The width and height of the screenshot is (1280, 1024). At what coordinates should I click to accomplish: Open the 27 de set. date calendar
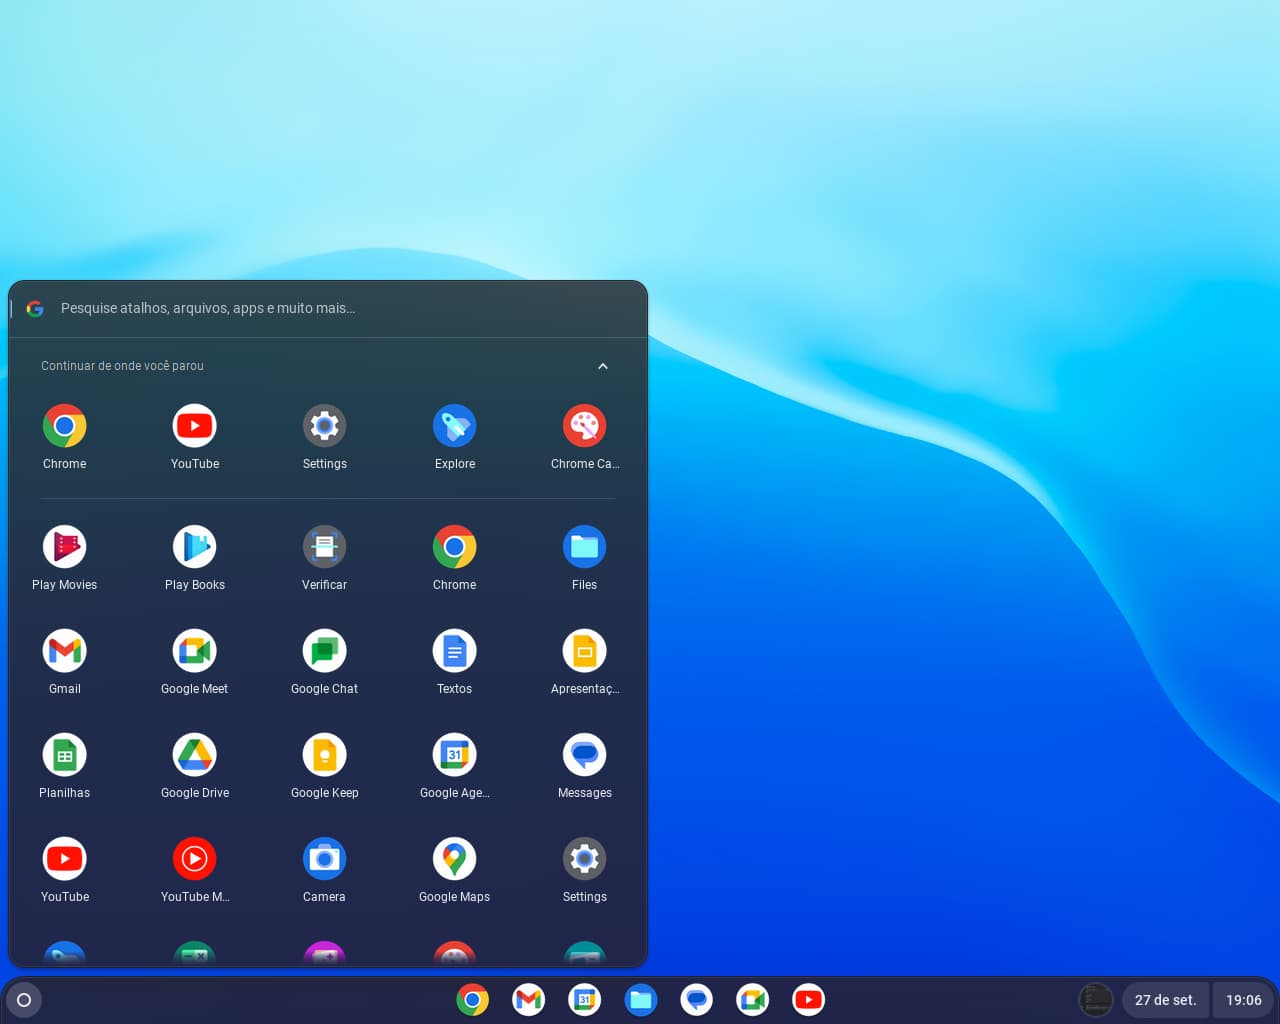click(1165, 1000)
